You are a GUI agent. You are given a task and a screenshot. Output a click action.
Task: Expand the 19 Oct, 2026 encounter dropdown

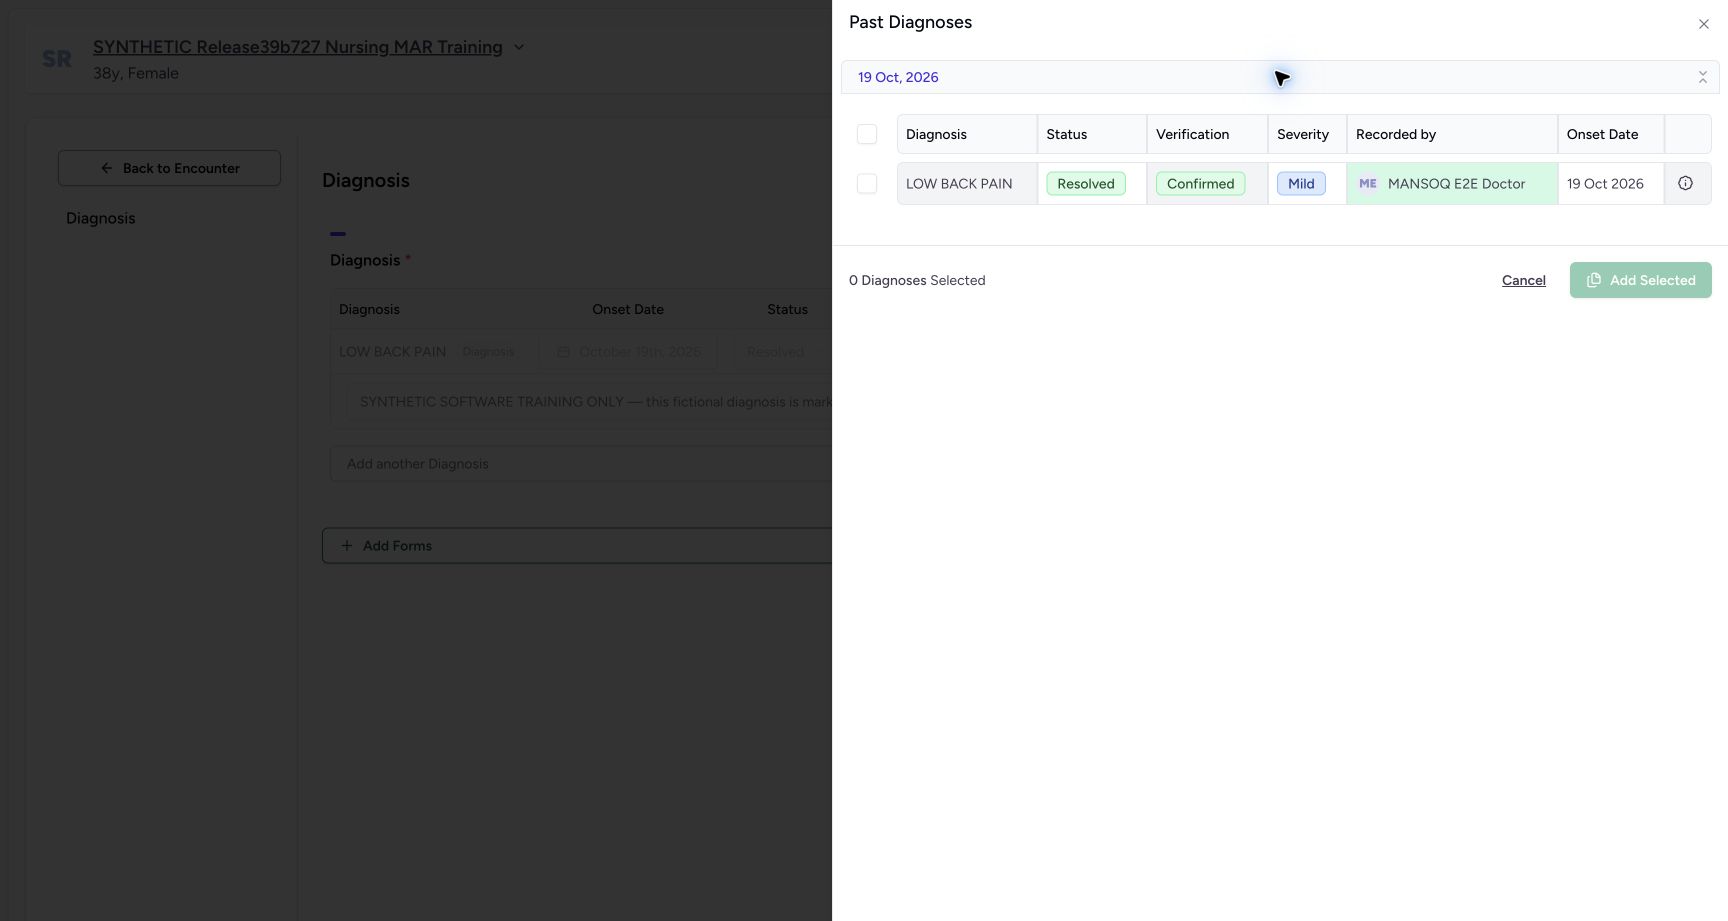1280,77
